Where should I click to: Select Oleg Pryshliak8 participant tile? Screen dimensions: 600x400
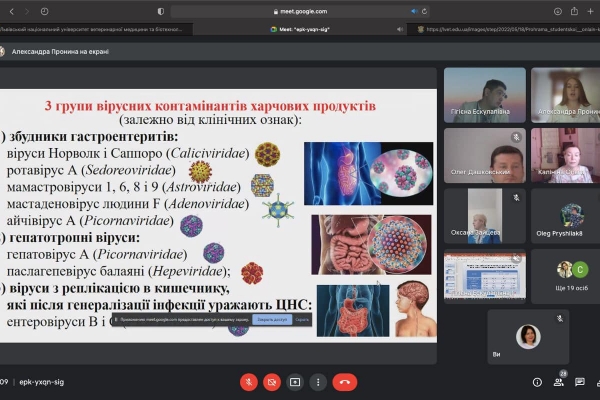point(566,216)
